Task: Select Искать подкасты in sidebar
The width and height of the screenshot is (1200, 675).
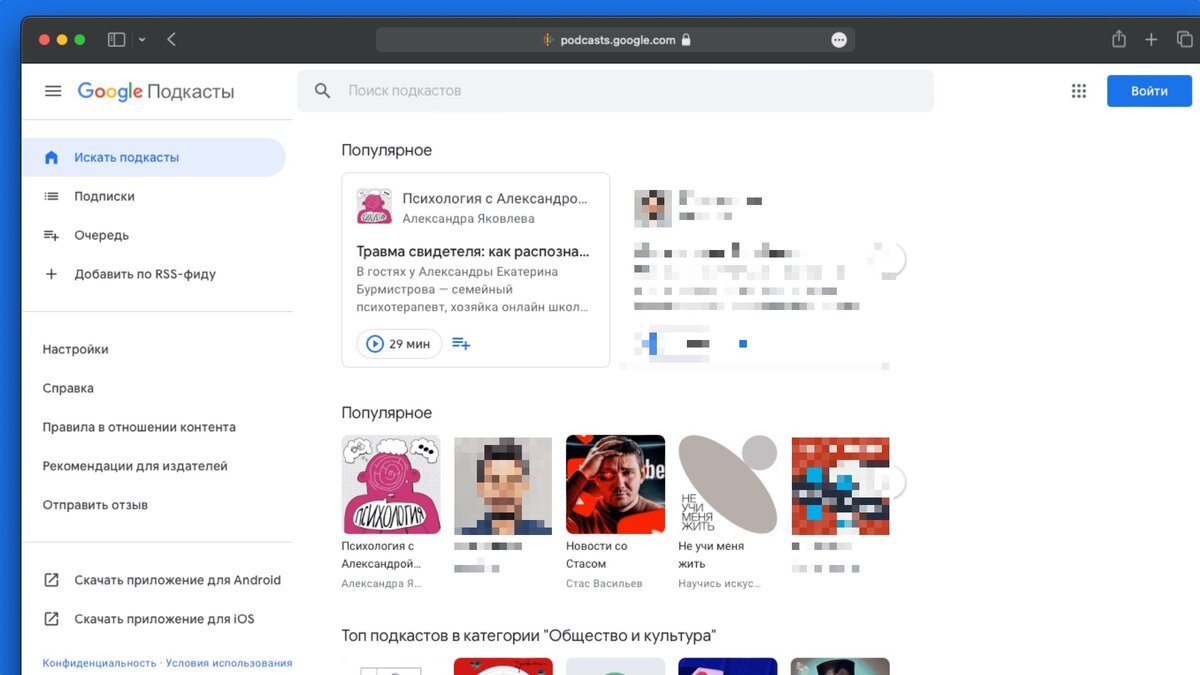Action: (153, 158)
